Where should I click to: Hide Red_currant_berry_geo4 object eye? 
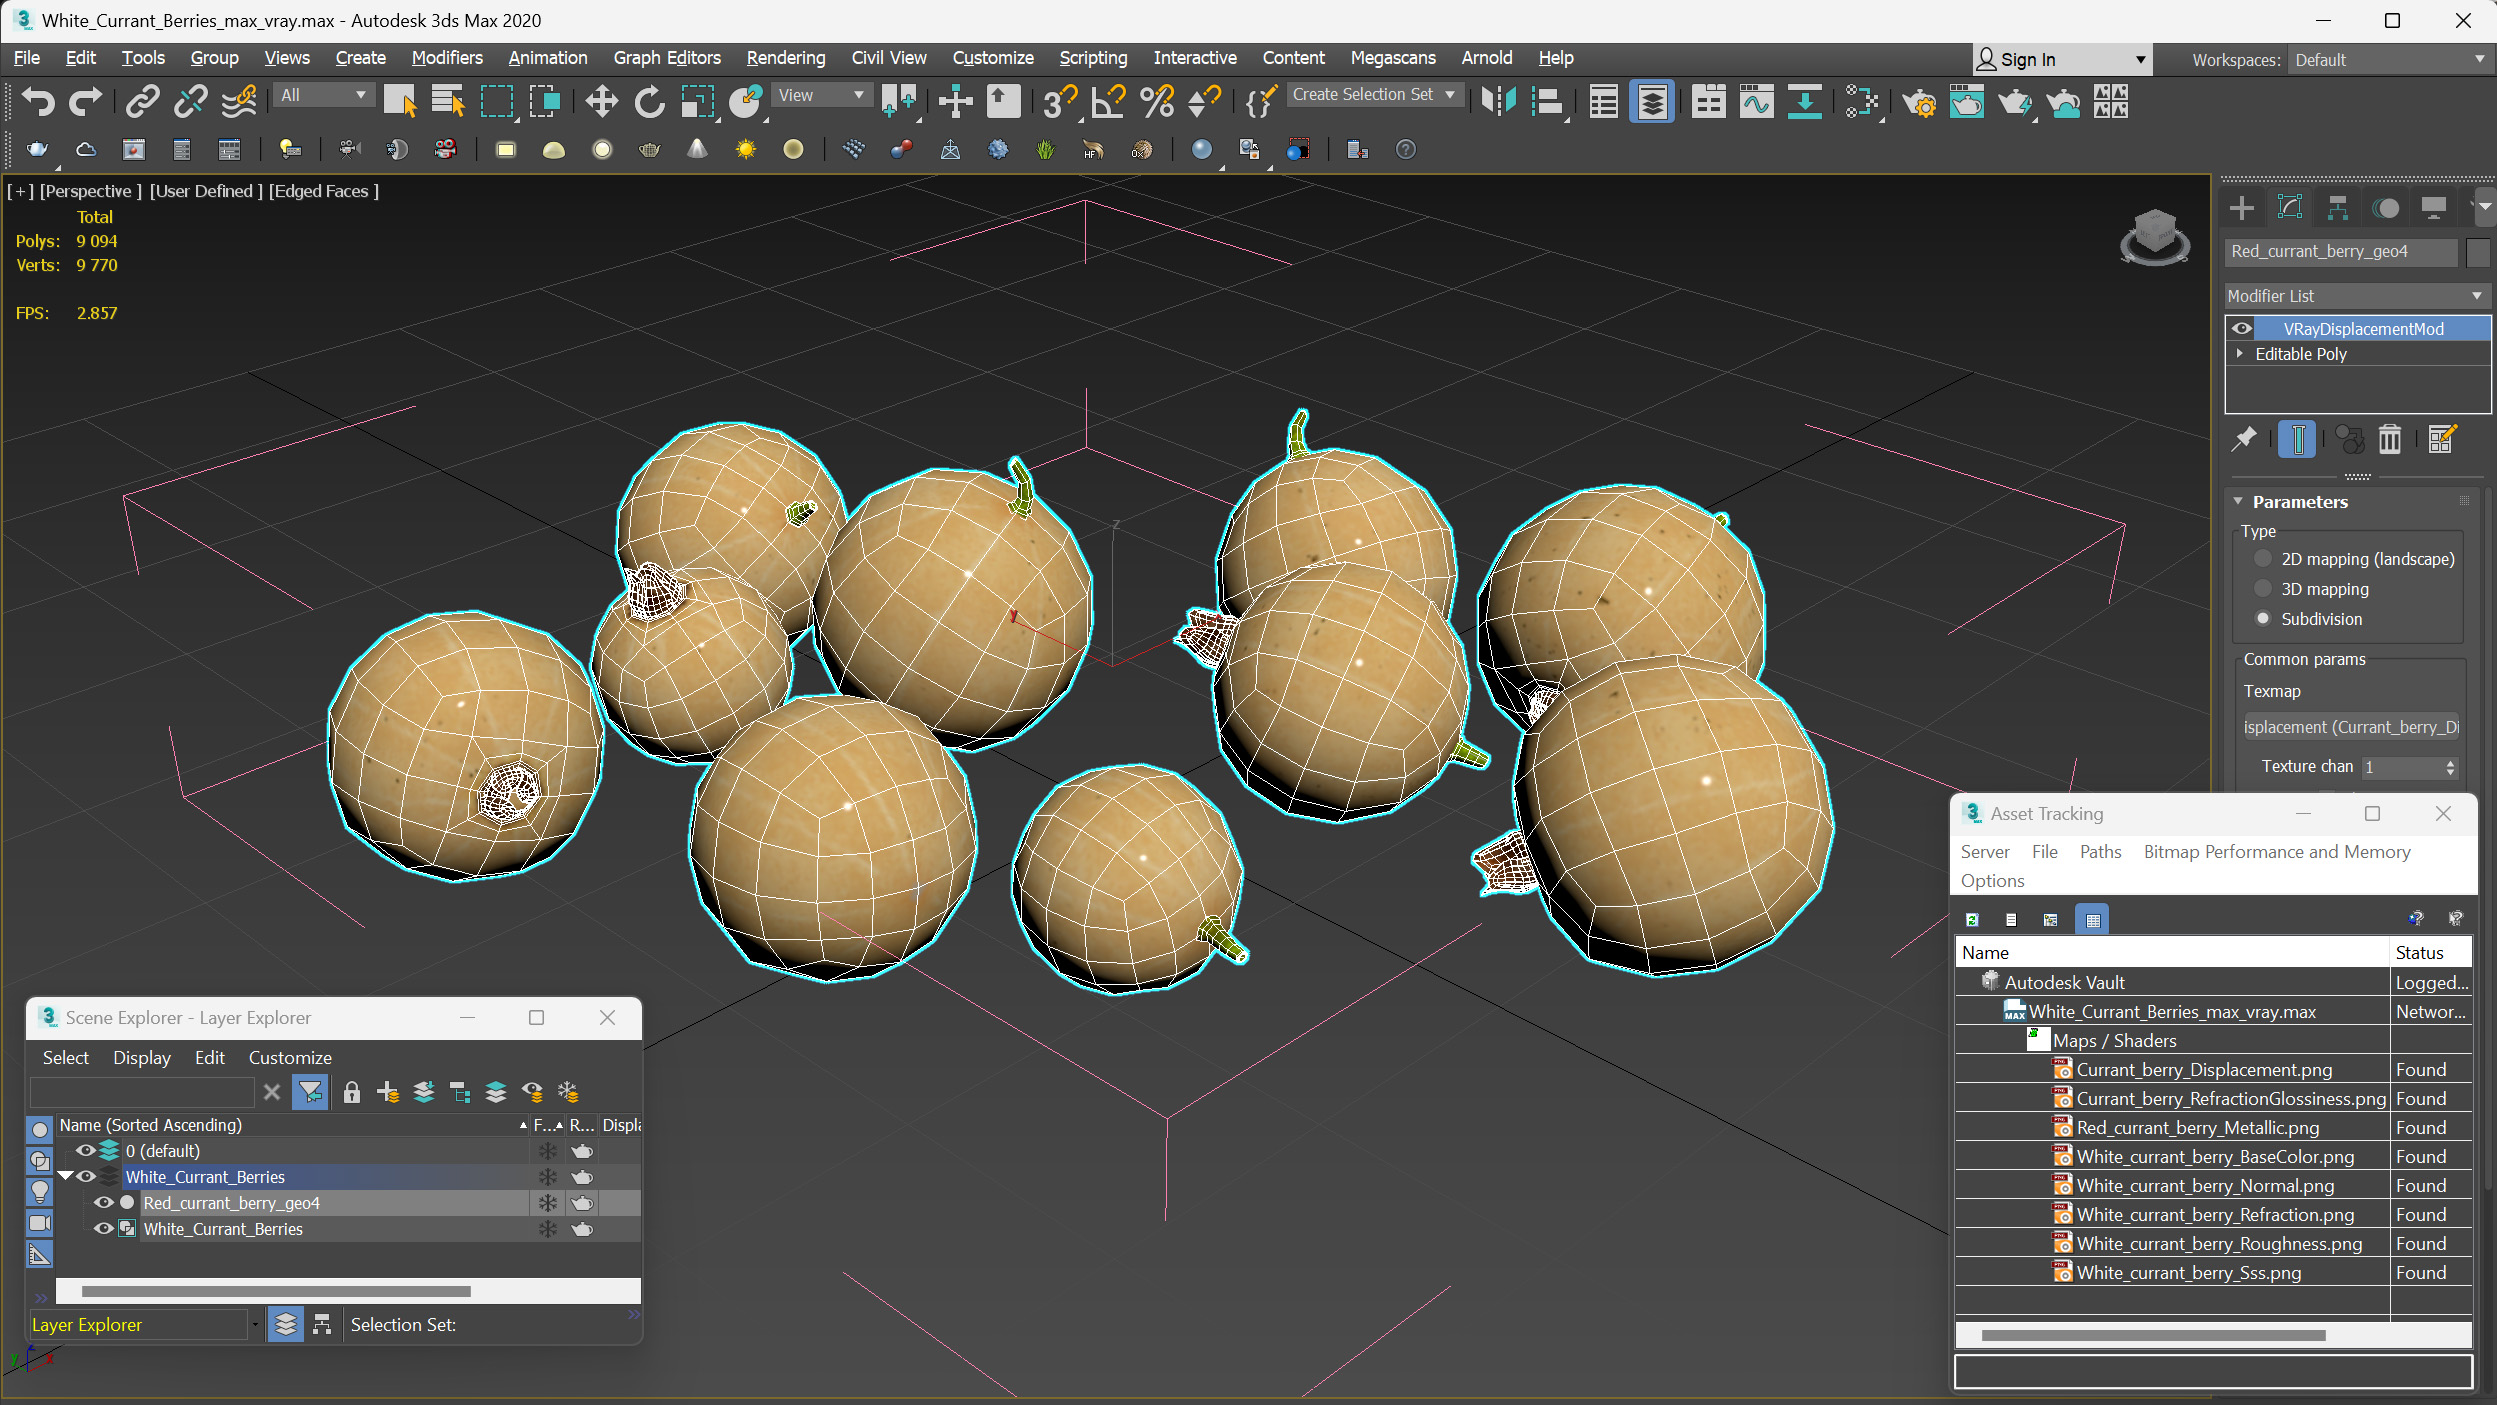coord(104,1202)
